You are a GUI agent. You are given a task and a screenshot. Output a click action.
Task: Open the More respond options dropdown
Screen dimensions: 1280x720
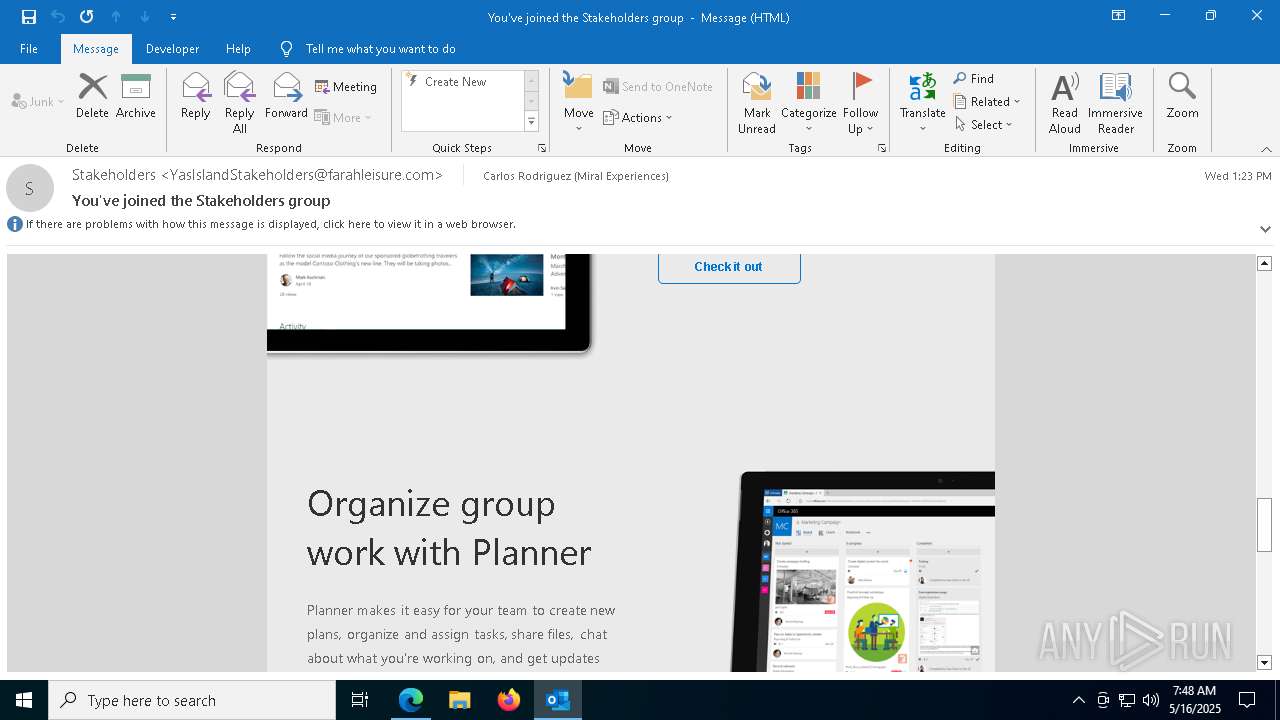[343, 117]
